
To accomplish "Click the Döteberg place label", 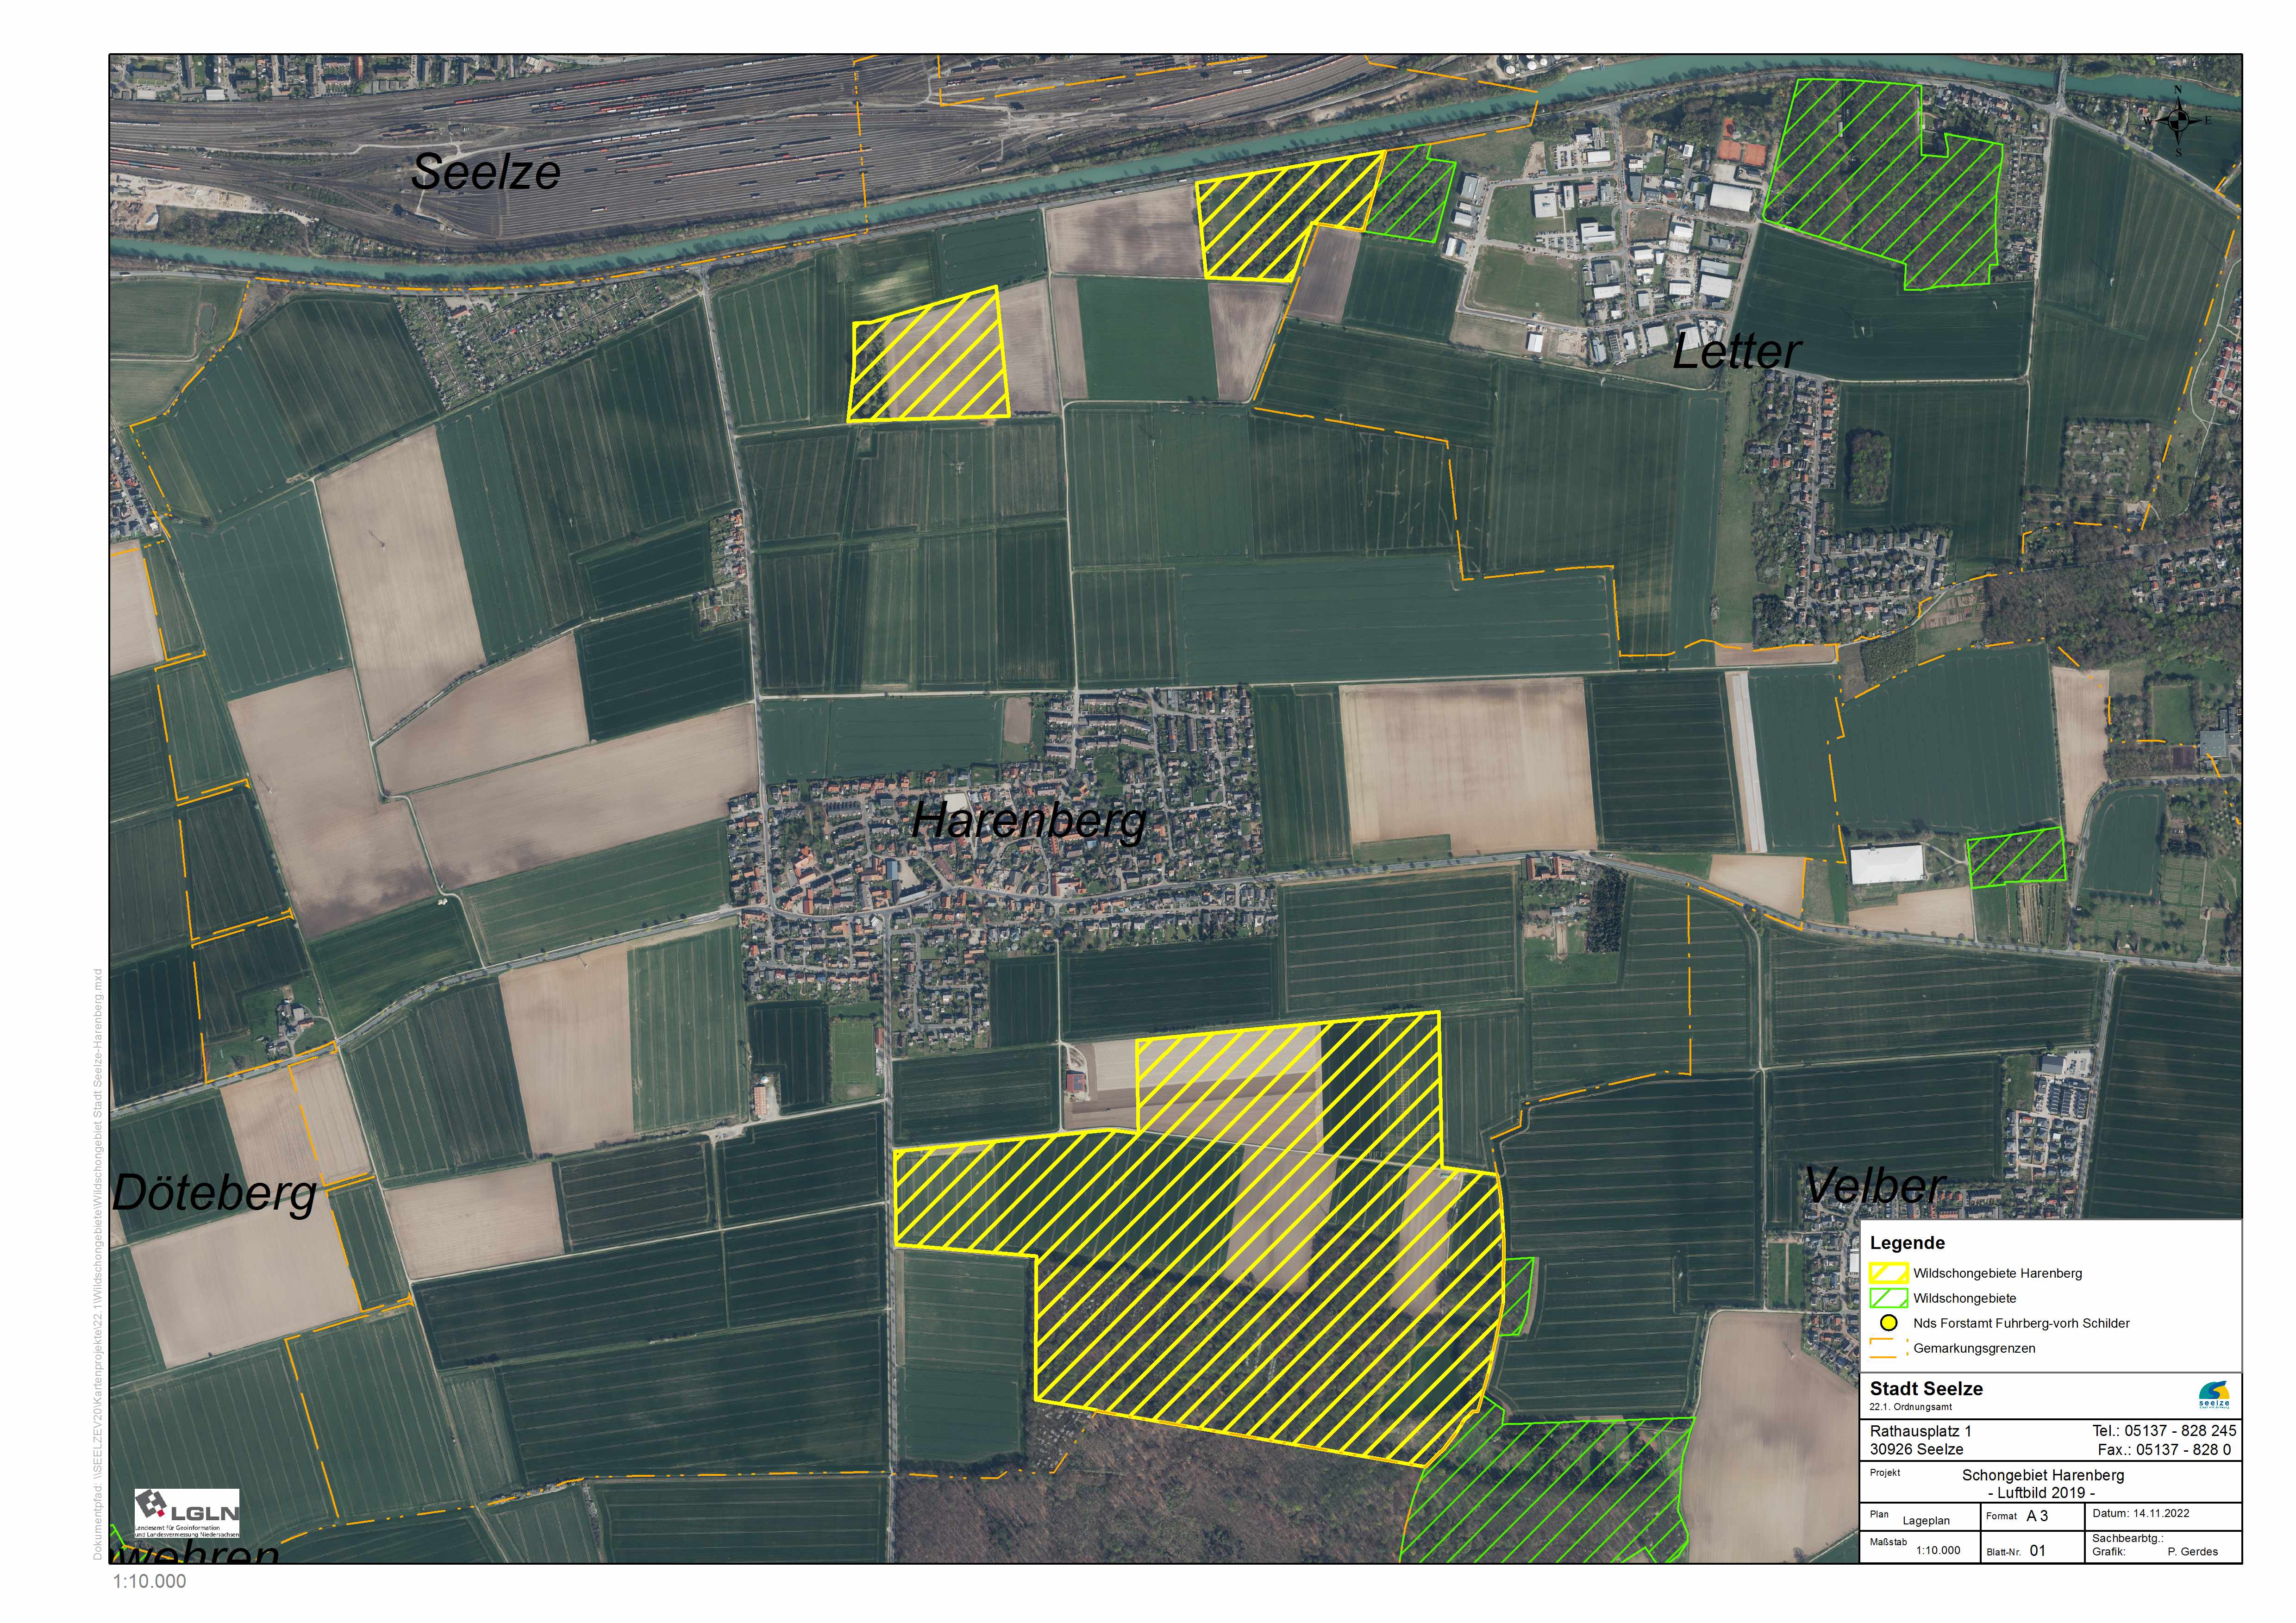I will pyautogui.click(x=214, y=1192).
